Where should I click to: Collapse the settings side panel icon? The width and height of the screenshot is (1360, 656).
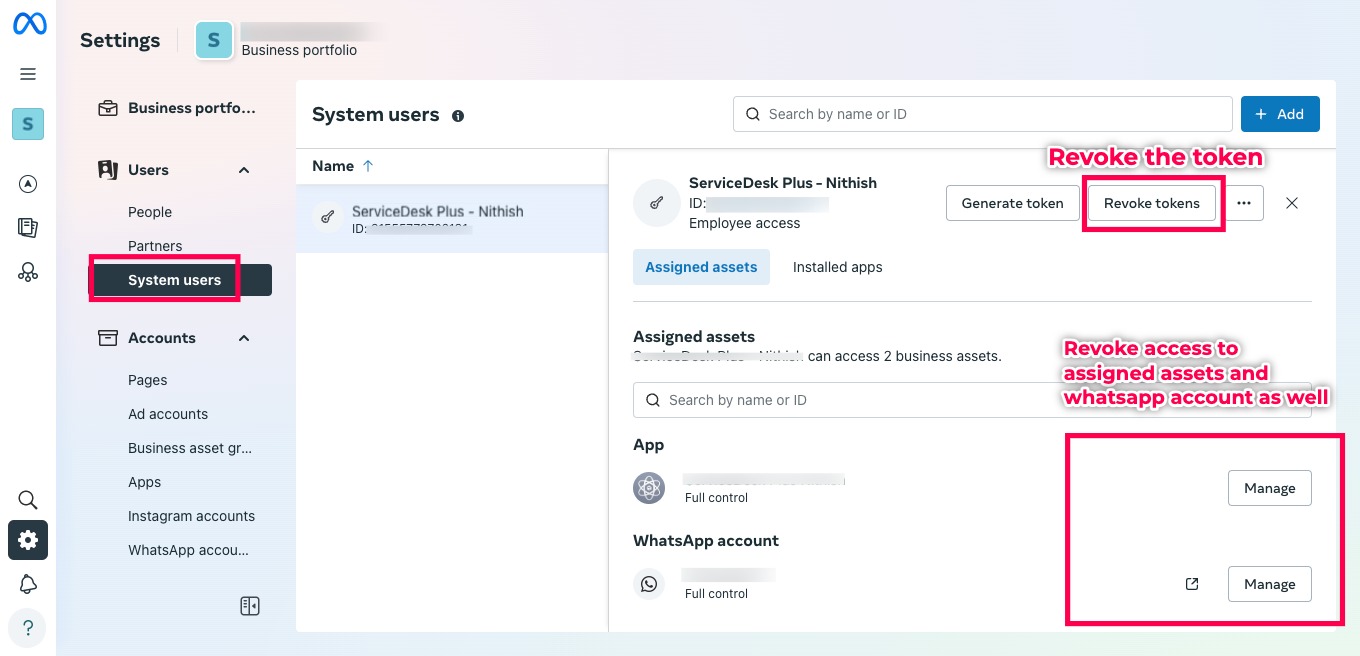(250, 606)
